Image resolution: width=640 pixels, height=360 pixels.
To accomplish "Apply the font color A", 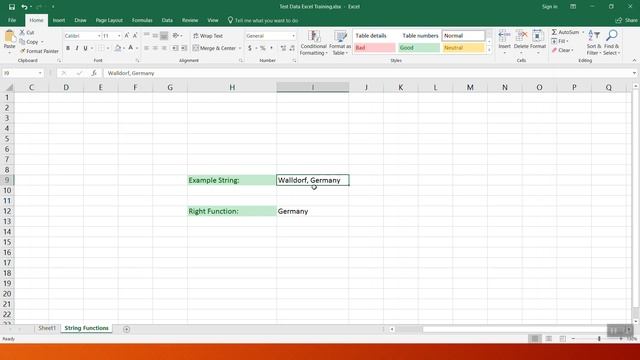I will point(131,48).
